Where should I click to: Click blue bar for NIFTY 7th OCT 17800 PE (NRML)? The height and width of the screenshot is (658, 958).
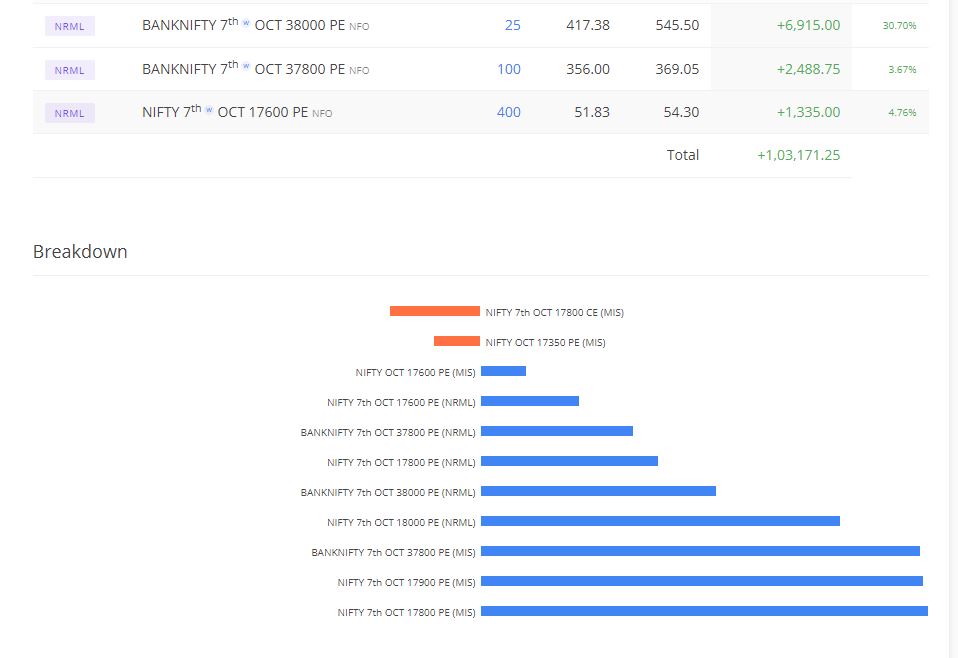click(569, 461)
